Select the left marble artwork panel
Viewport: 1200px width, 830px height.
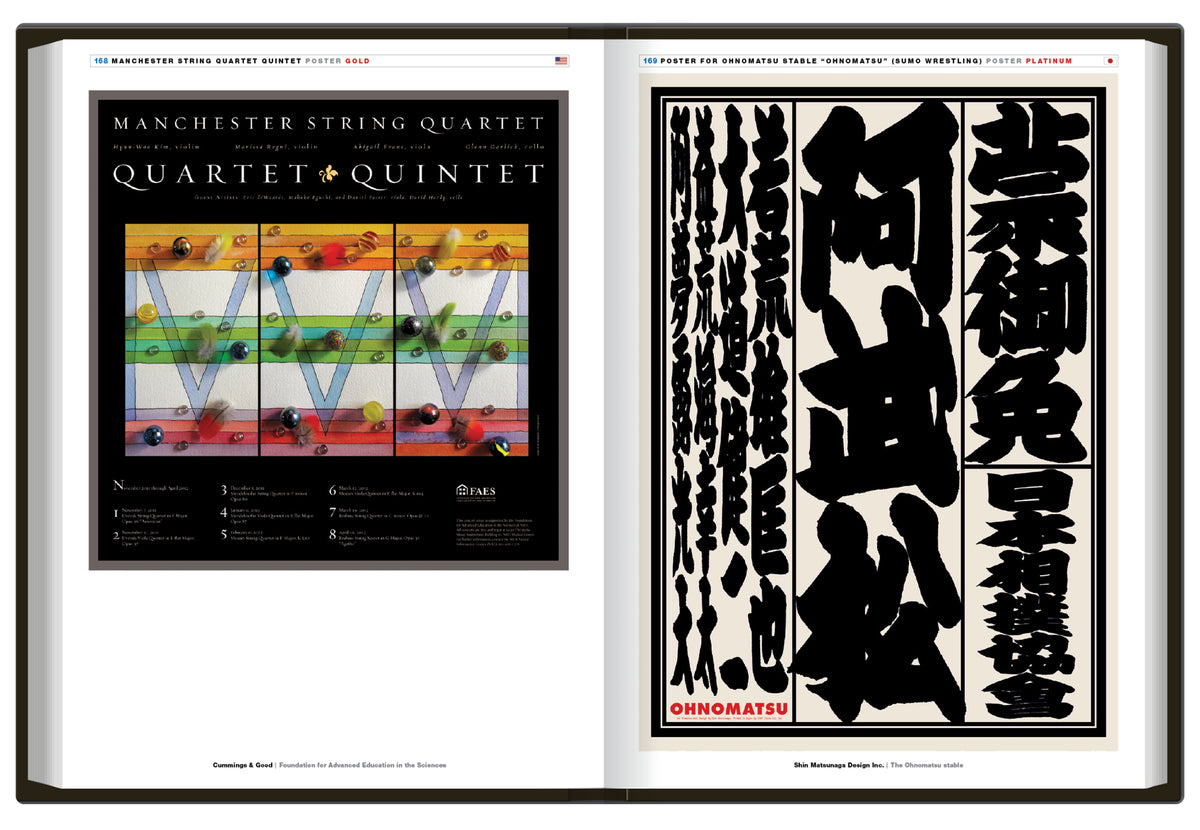(192, 340)
